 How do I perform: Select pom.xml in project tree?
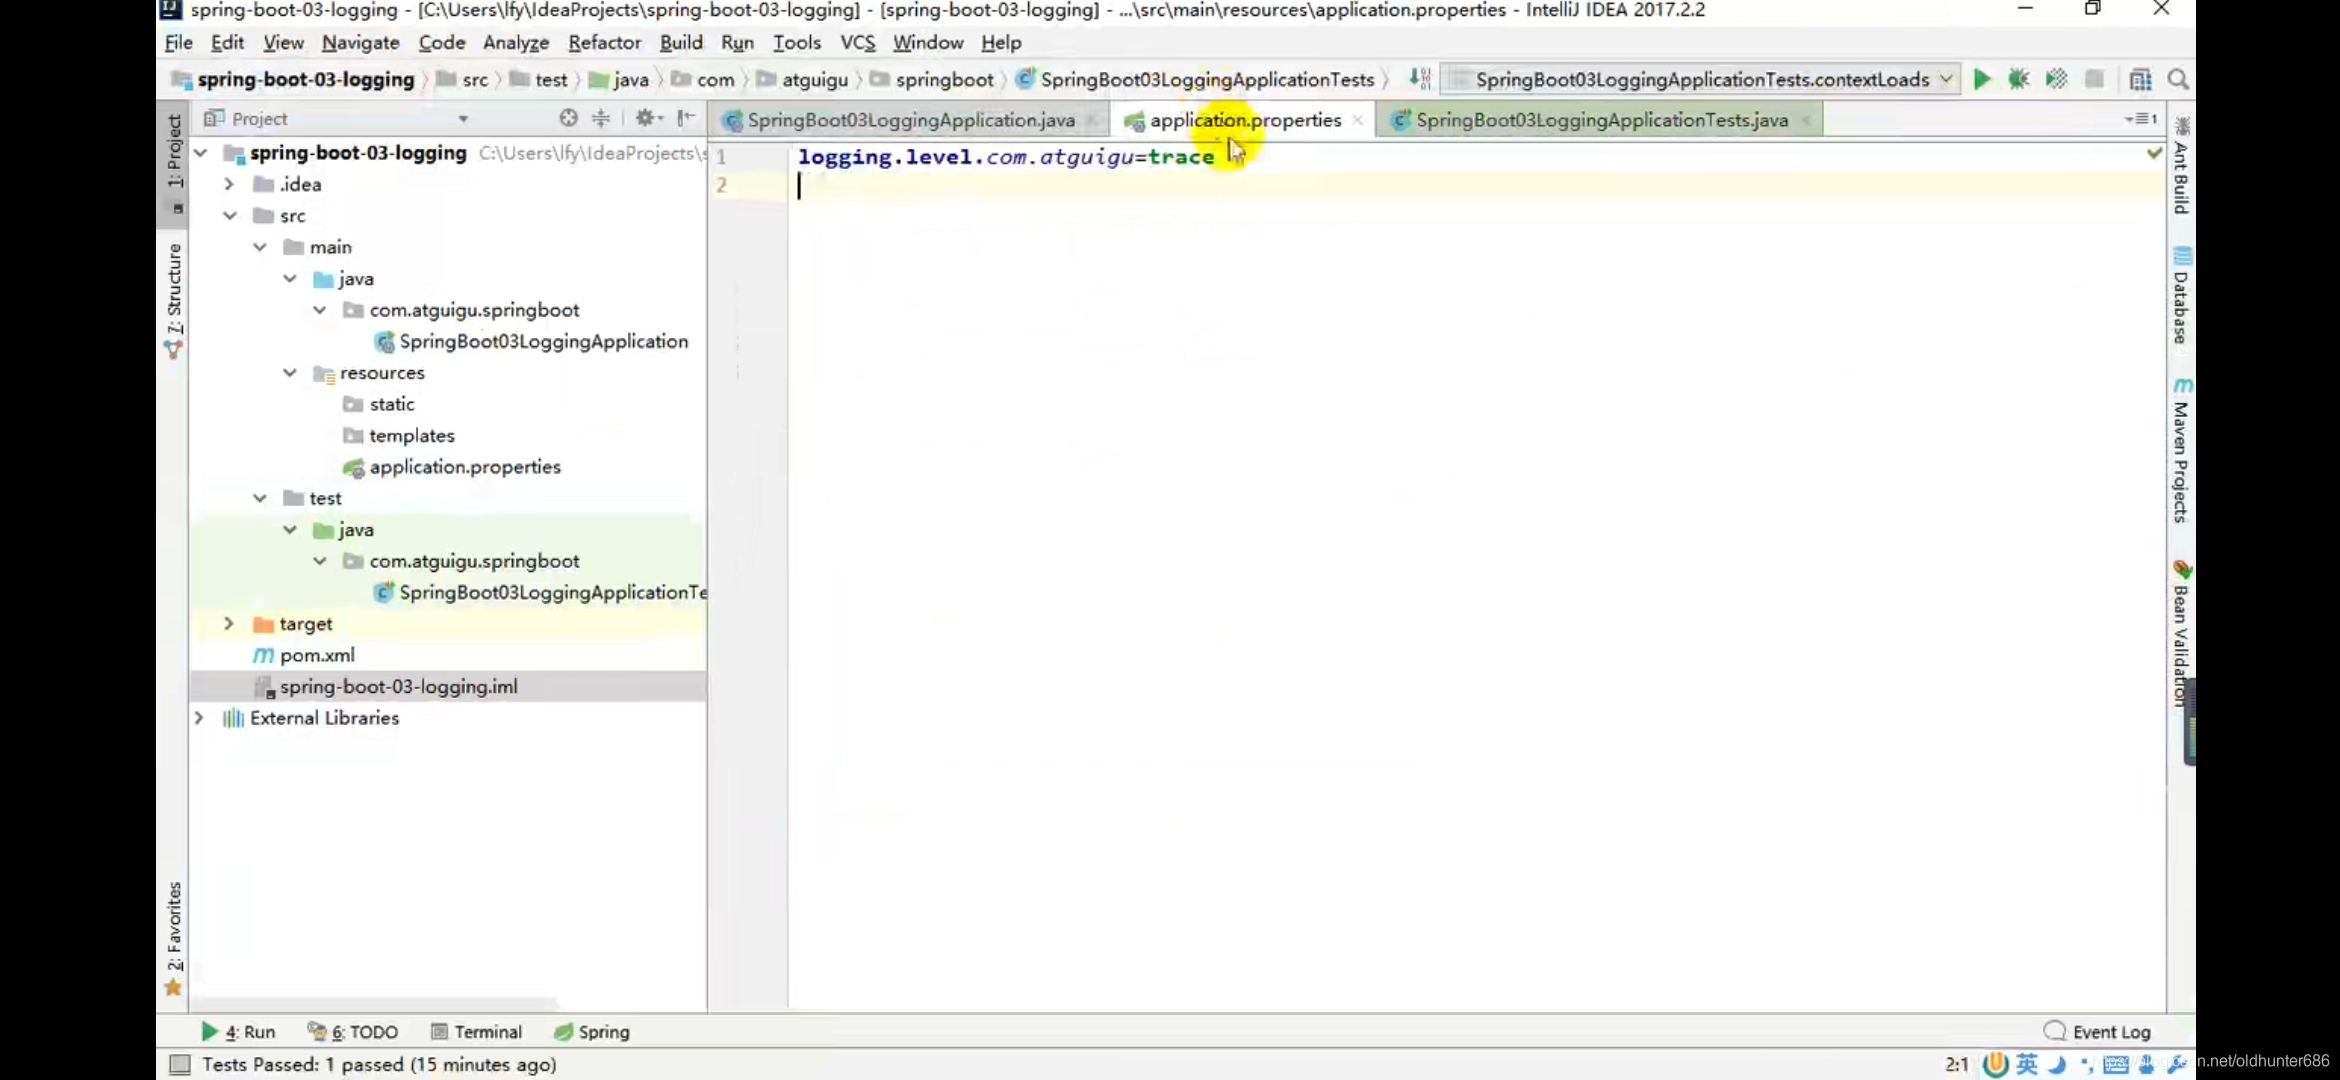tap(317, 655)
